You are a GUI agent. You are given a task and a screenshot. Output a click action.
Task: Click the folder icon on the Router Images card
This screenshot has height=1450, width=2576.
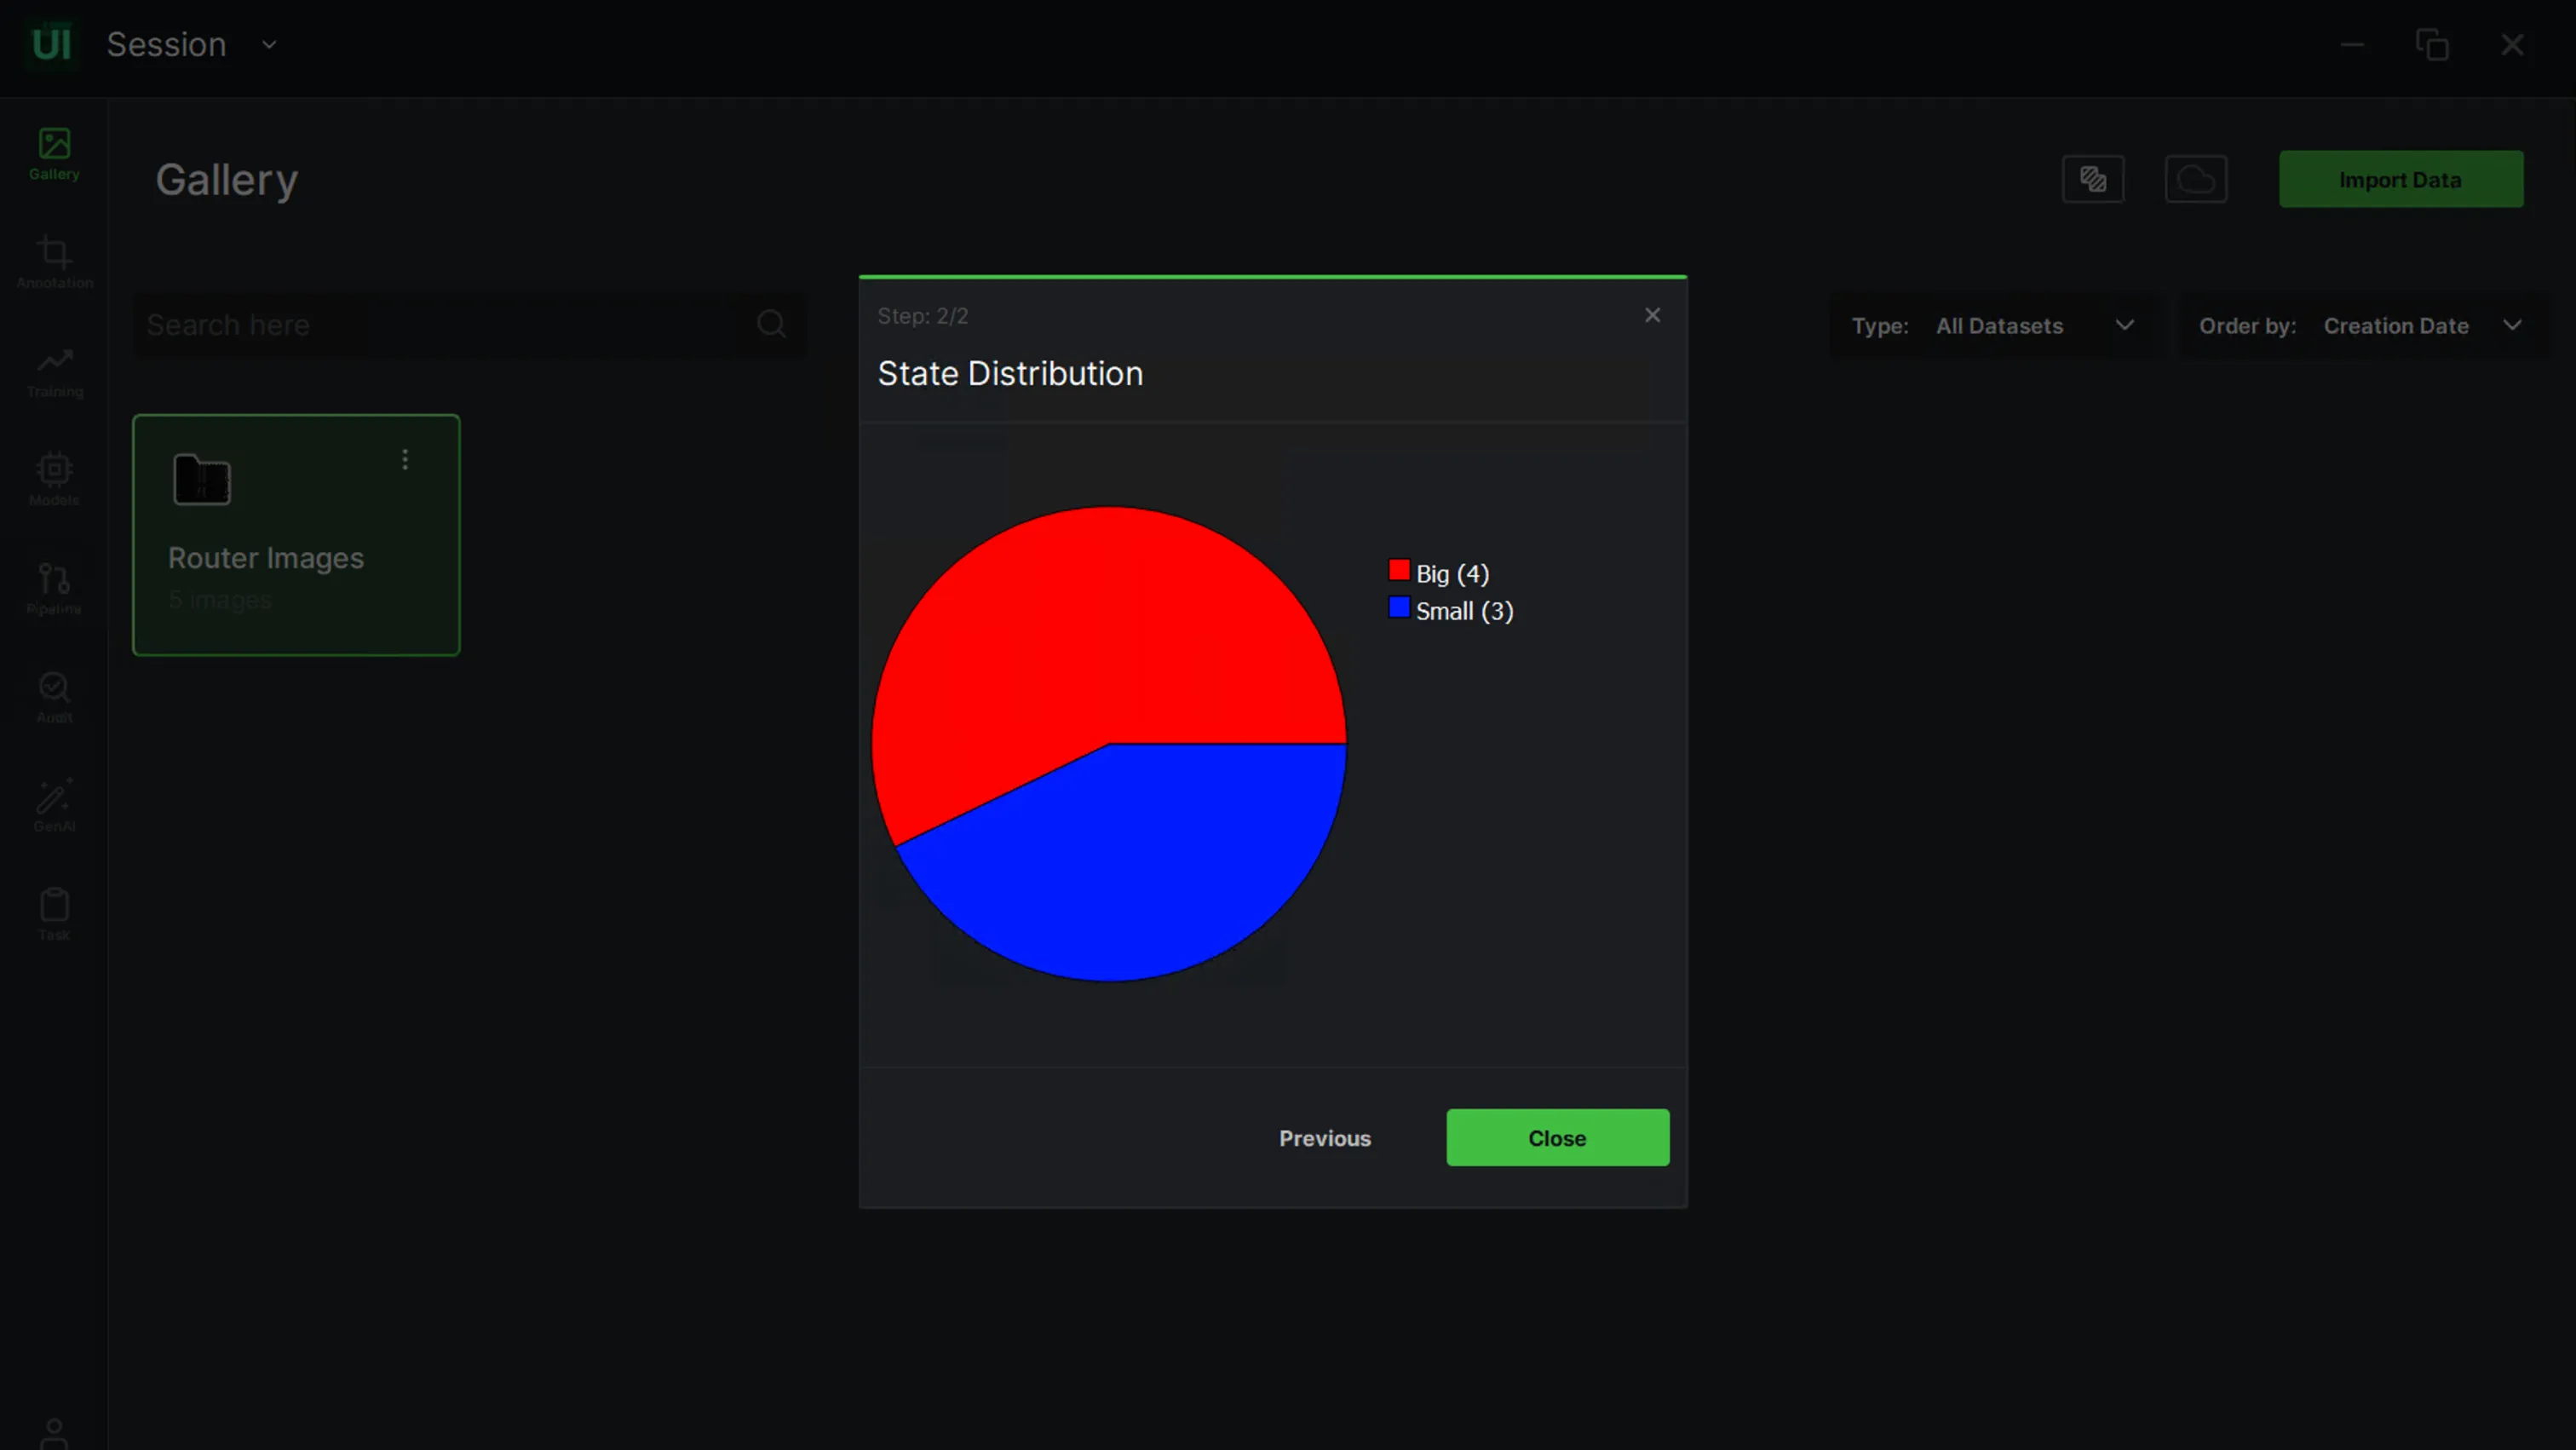(202, 480)
